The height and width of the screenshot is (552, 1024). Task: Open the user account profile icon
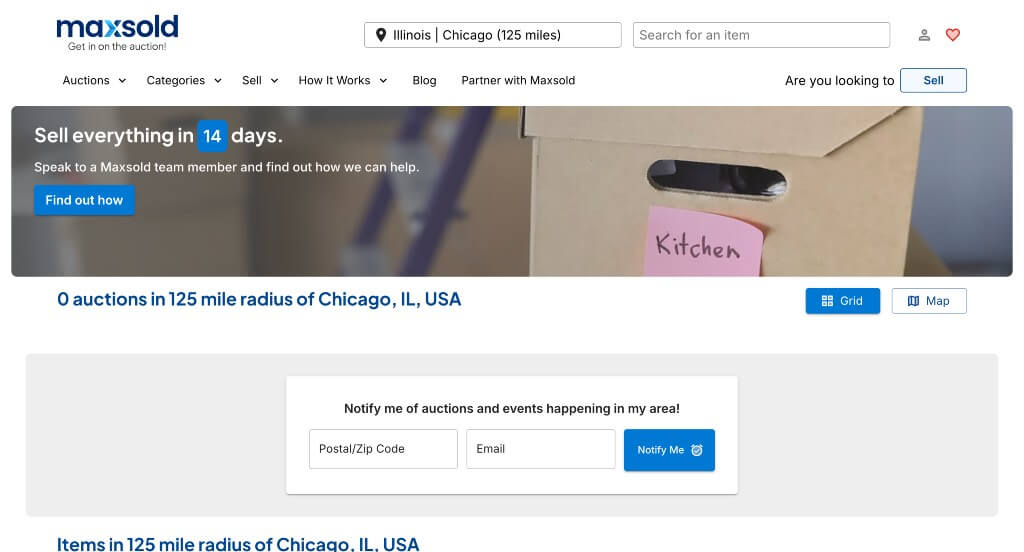click(x=924, y=35)
